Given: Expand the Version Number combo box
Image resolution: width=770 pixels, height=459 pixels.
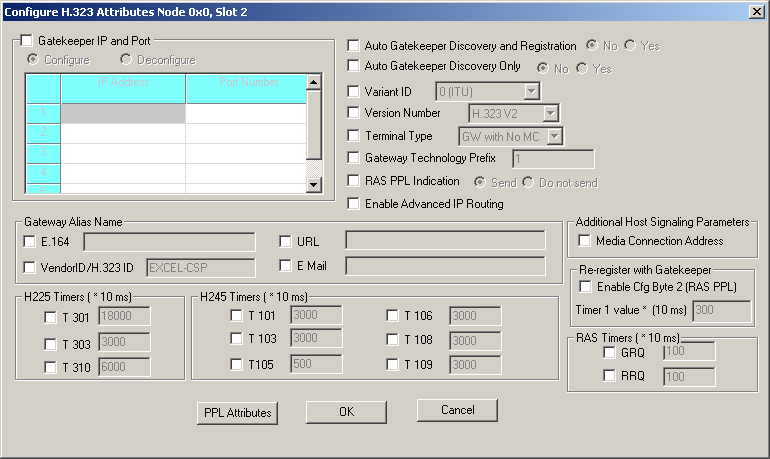Looking at the screenshot, I should point(550,114).
